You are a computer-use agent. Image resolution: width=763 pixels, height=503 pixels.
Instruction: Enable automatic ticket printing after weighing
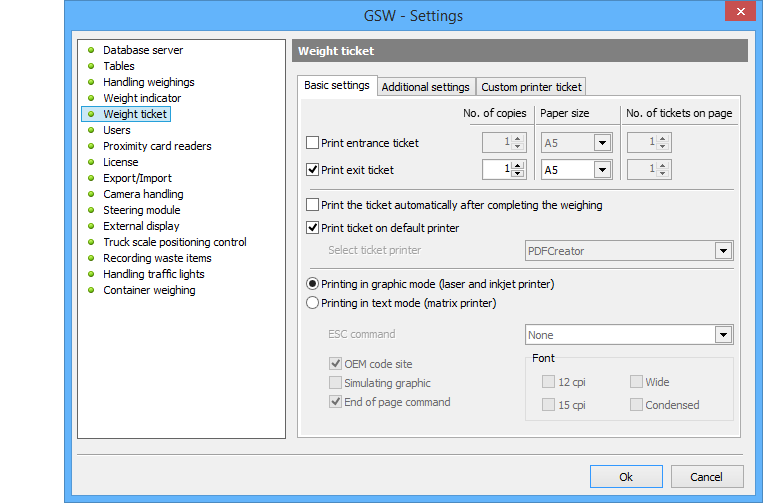(x=313, y=205)
